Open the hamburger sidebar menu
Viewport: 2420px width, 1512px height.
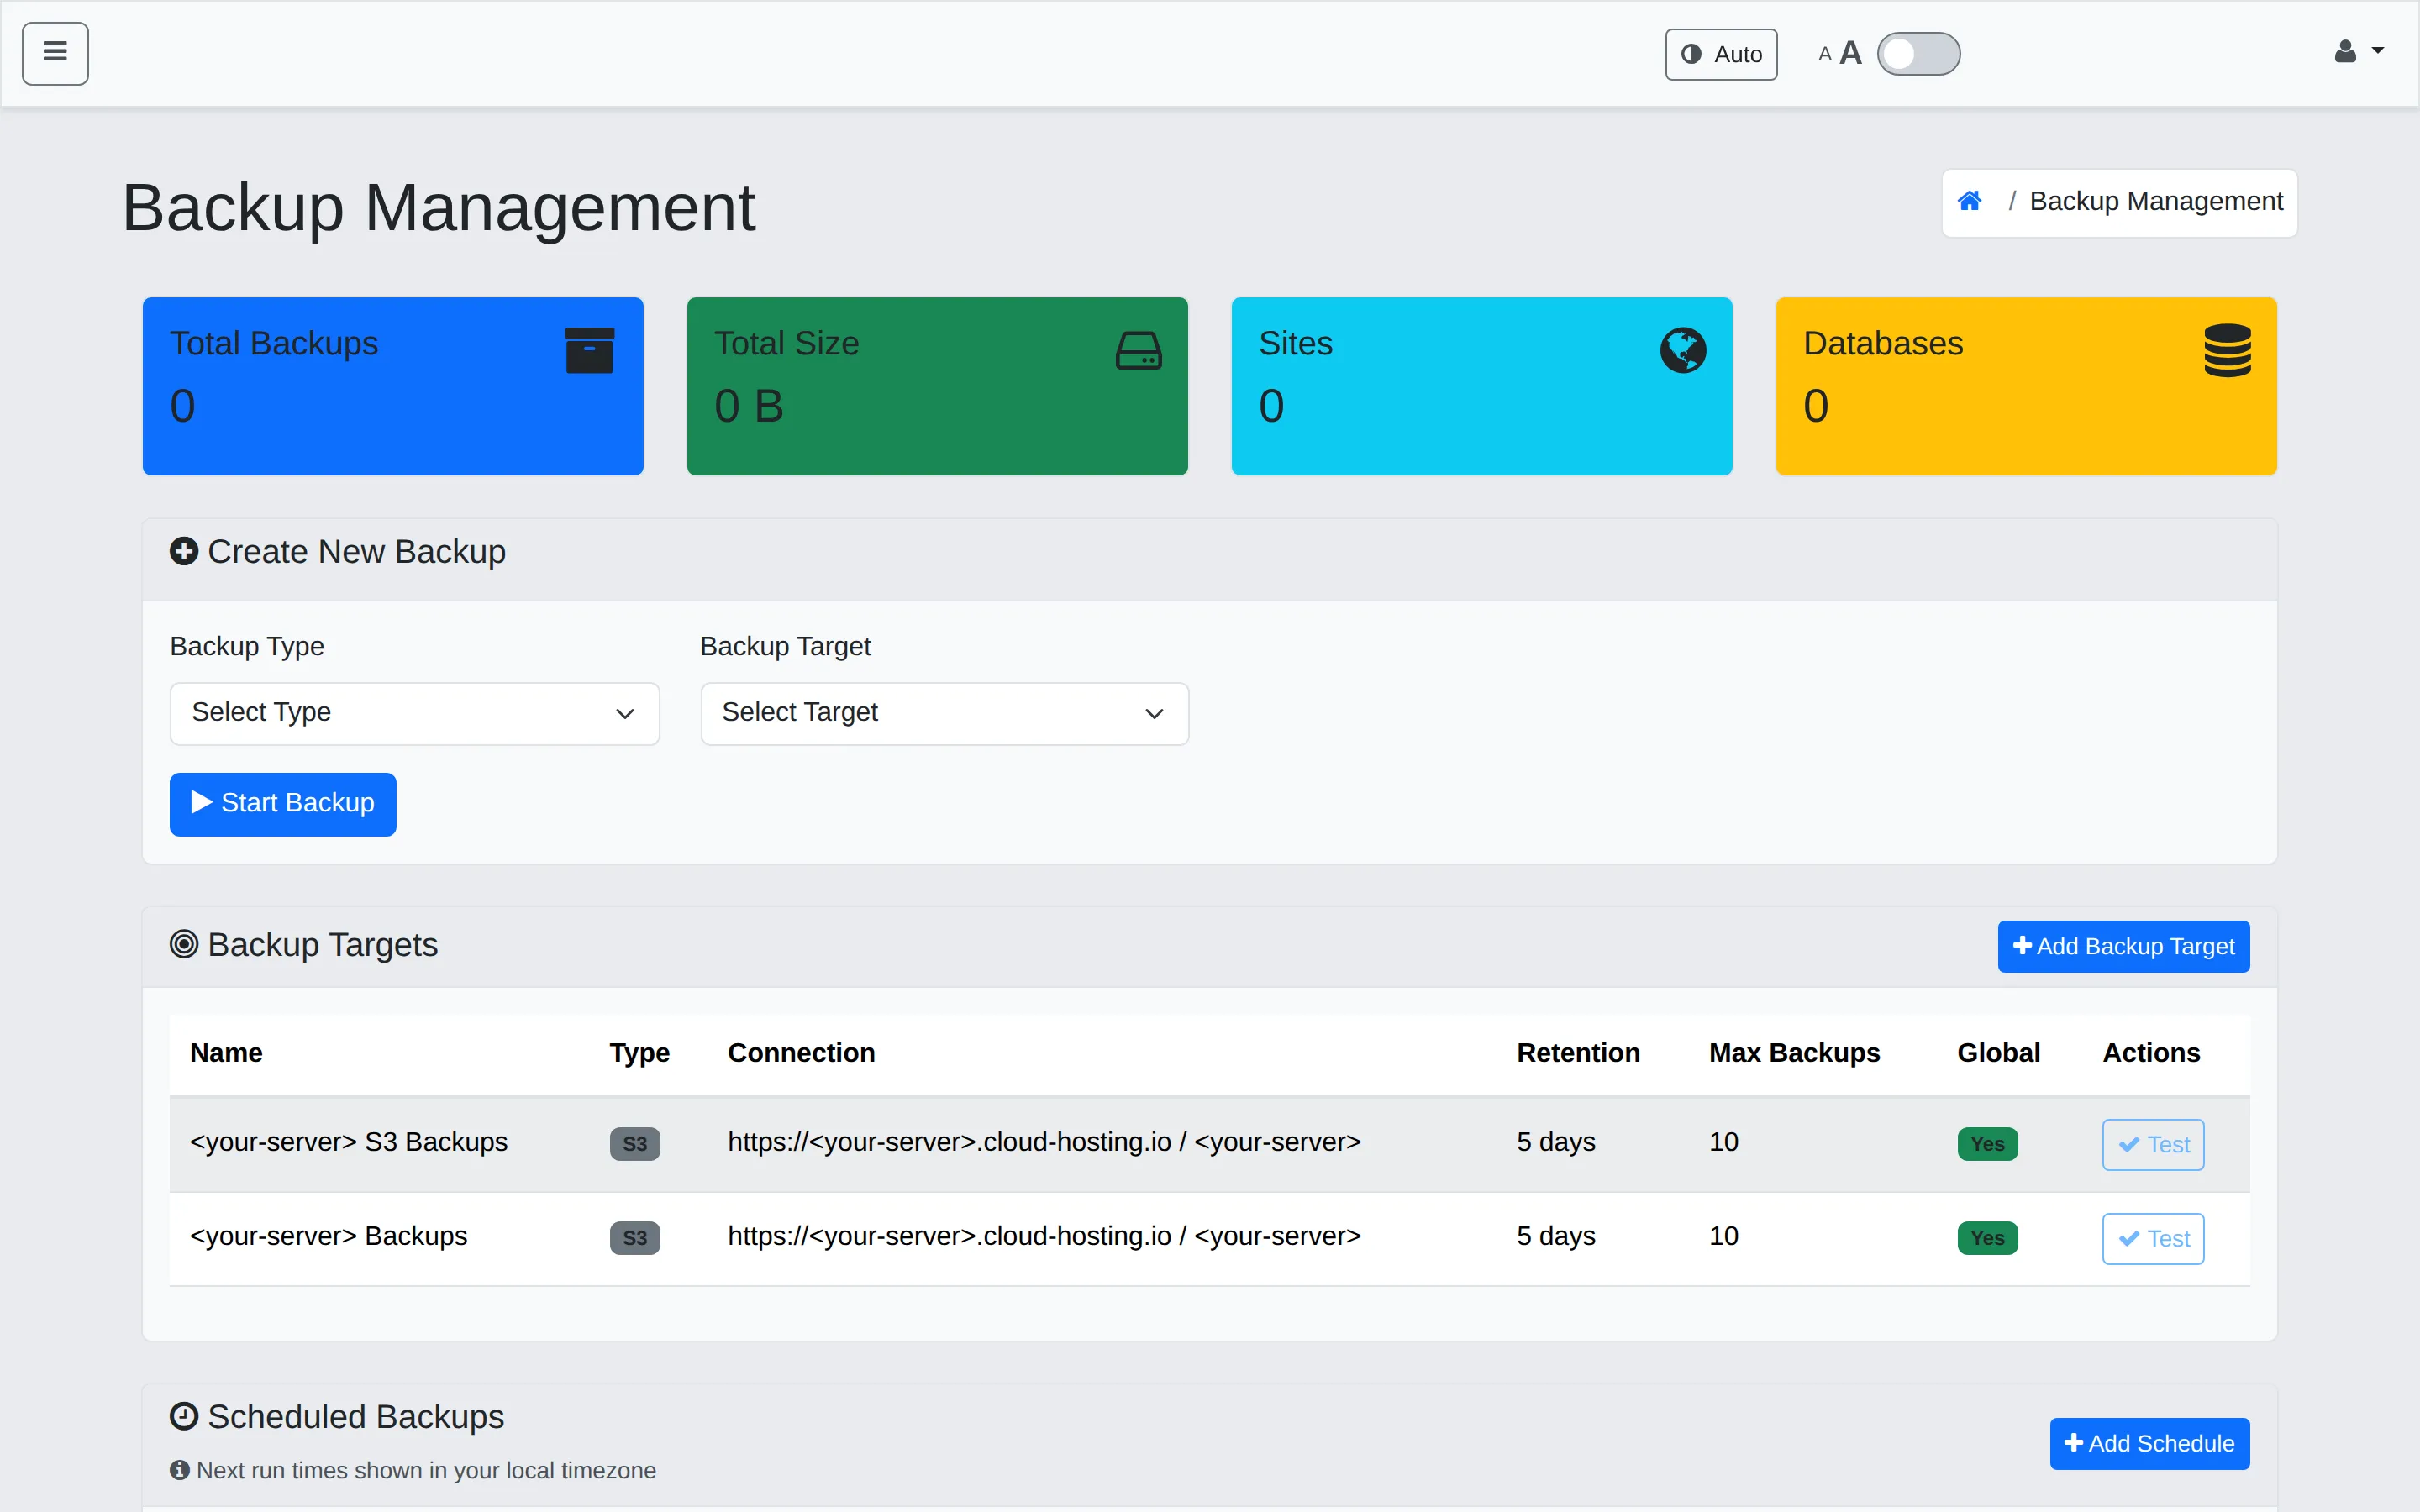click(x=55, y=54)
